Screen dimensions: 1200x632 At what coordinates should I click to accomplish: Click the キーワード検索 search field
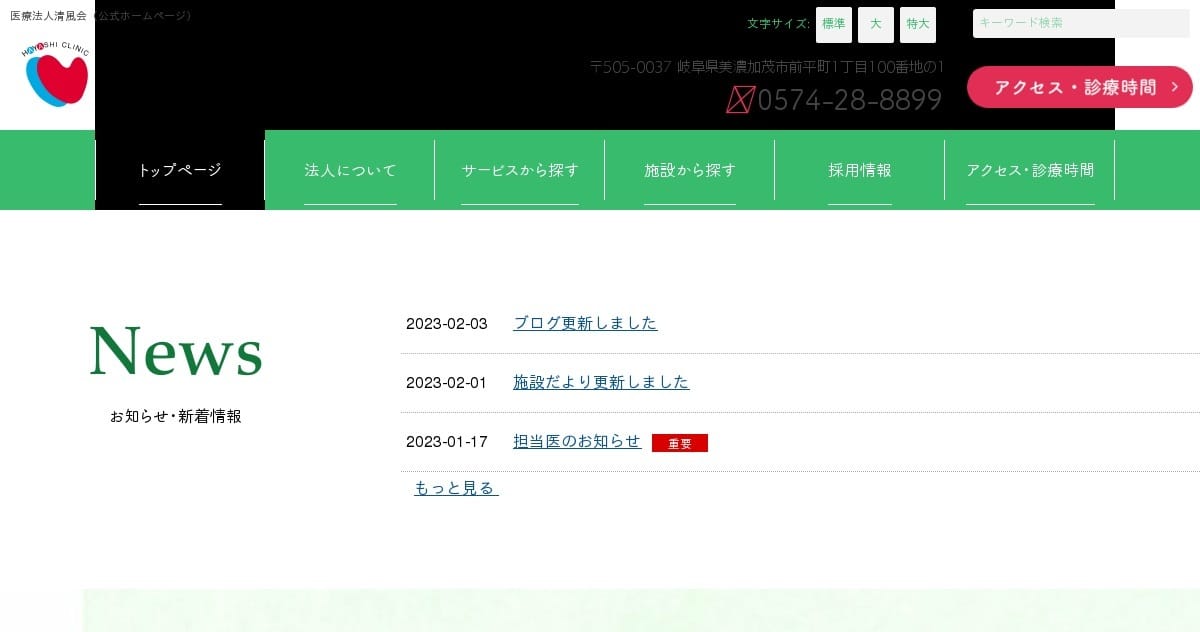click(1080, 23)
